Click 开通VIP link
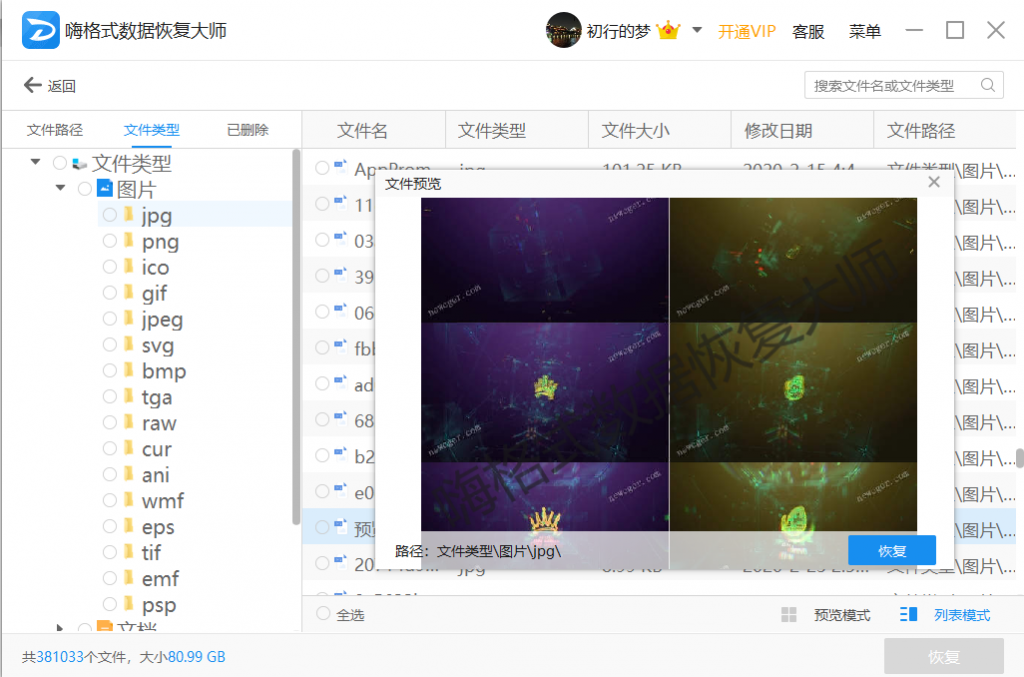The width and height of the screenshot is (1024, 677). pos(746,31)
